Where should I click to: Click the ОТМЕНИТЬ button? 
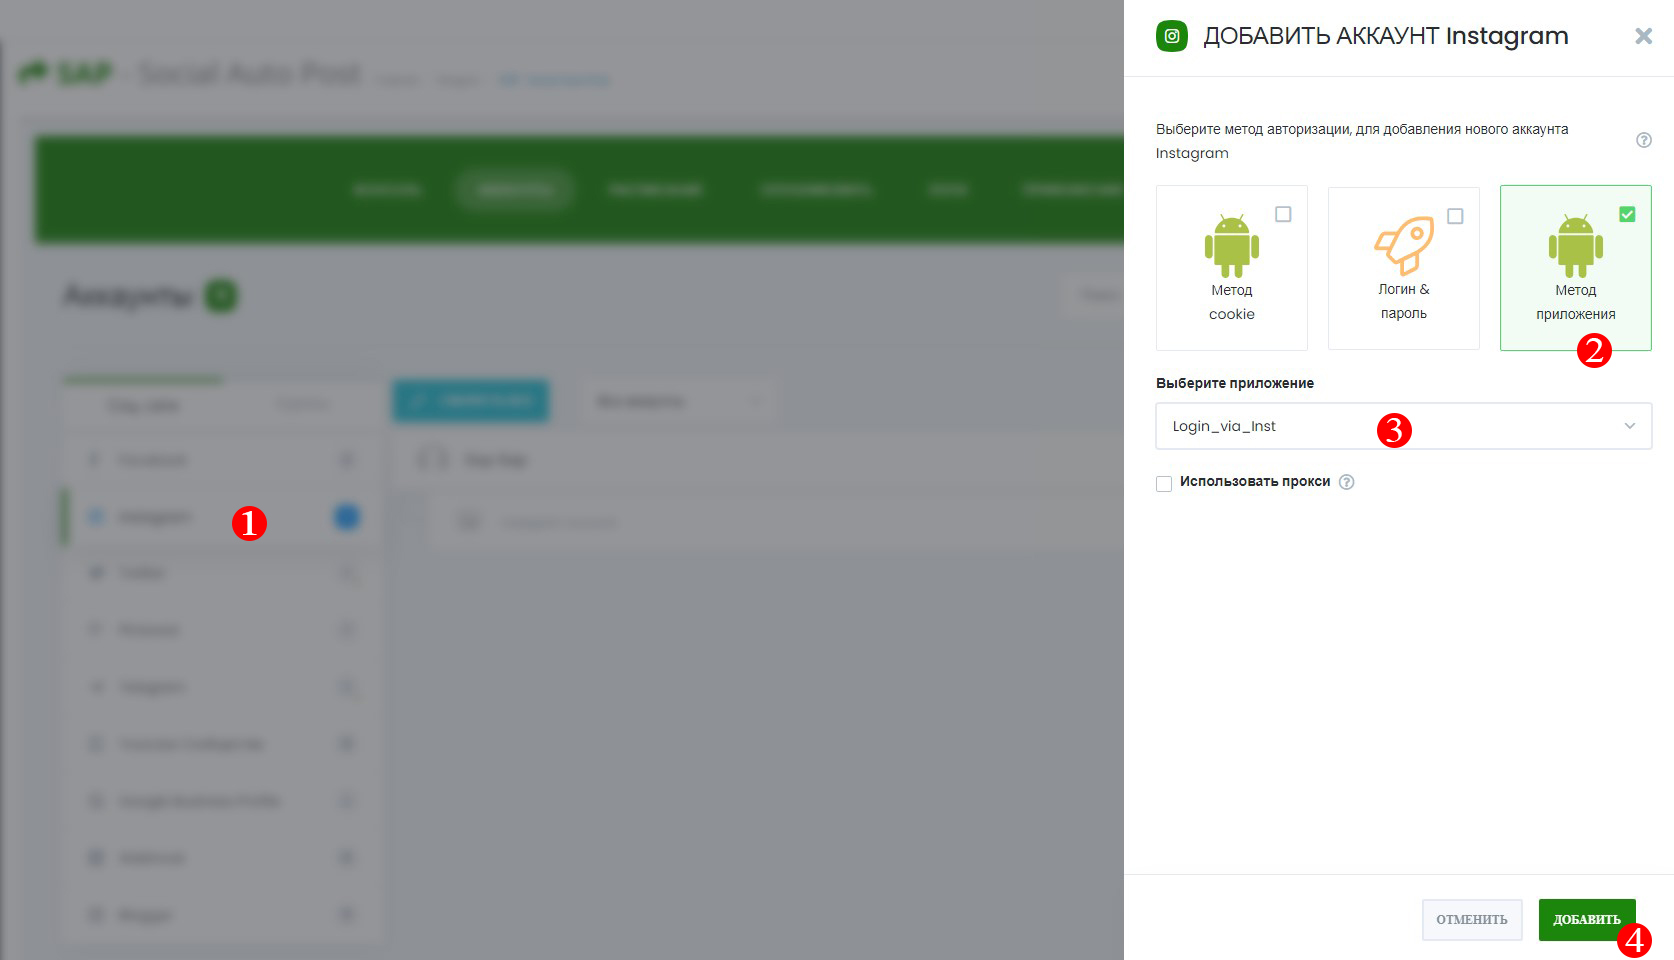(1472, 920)
